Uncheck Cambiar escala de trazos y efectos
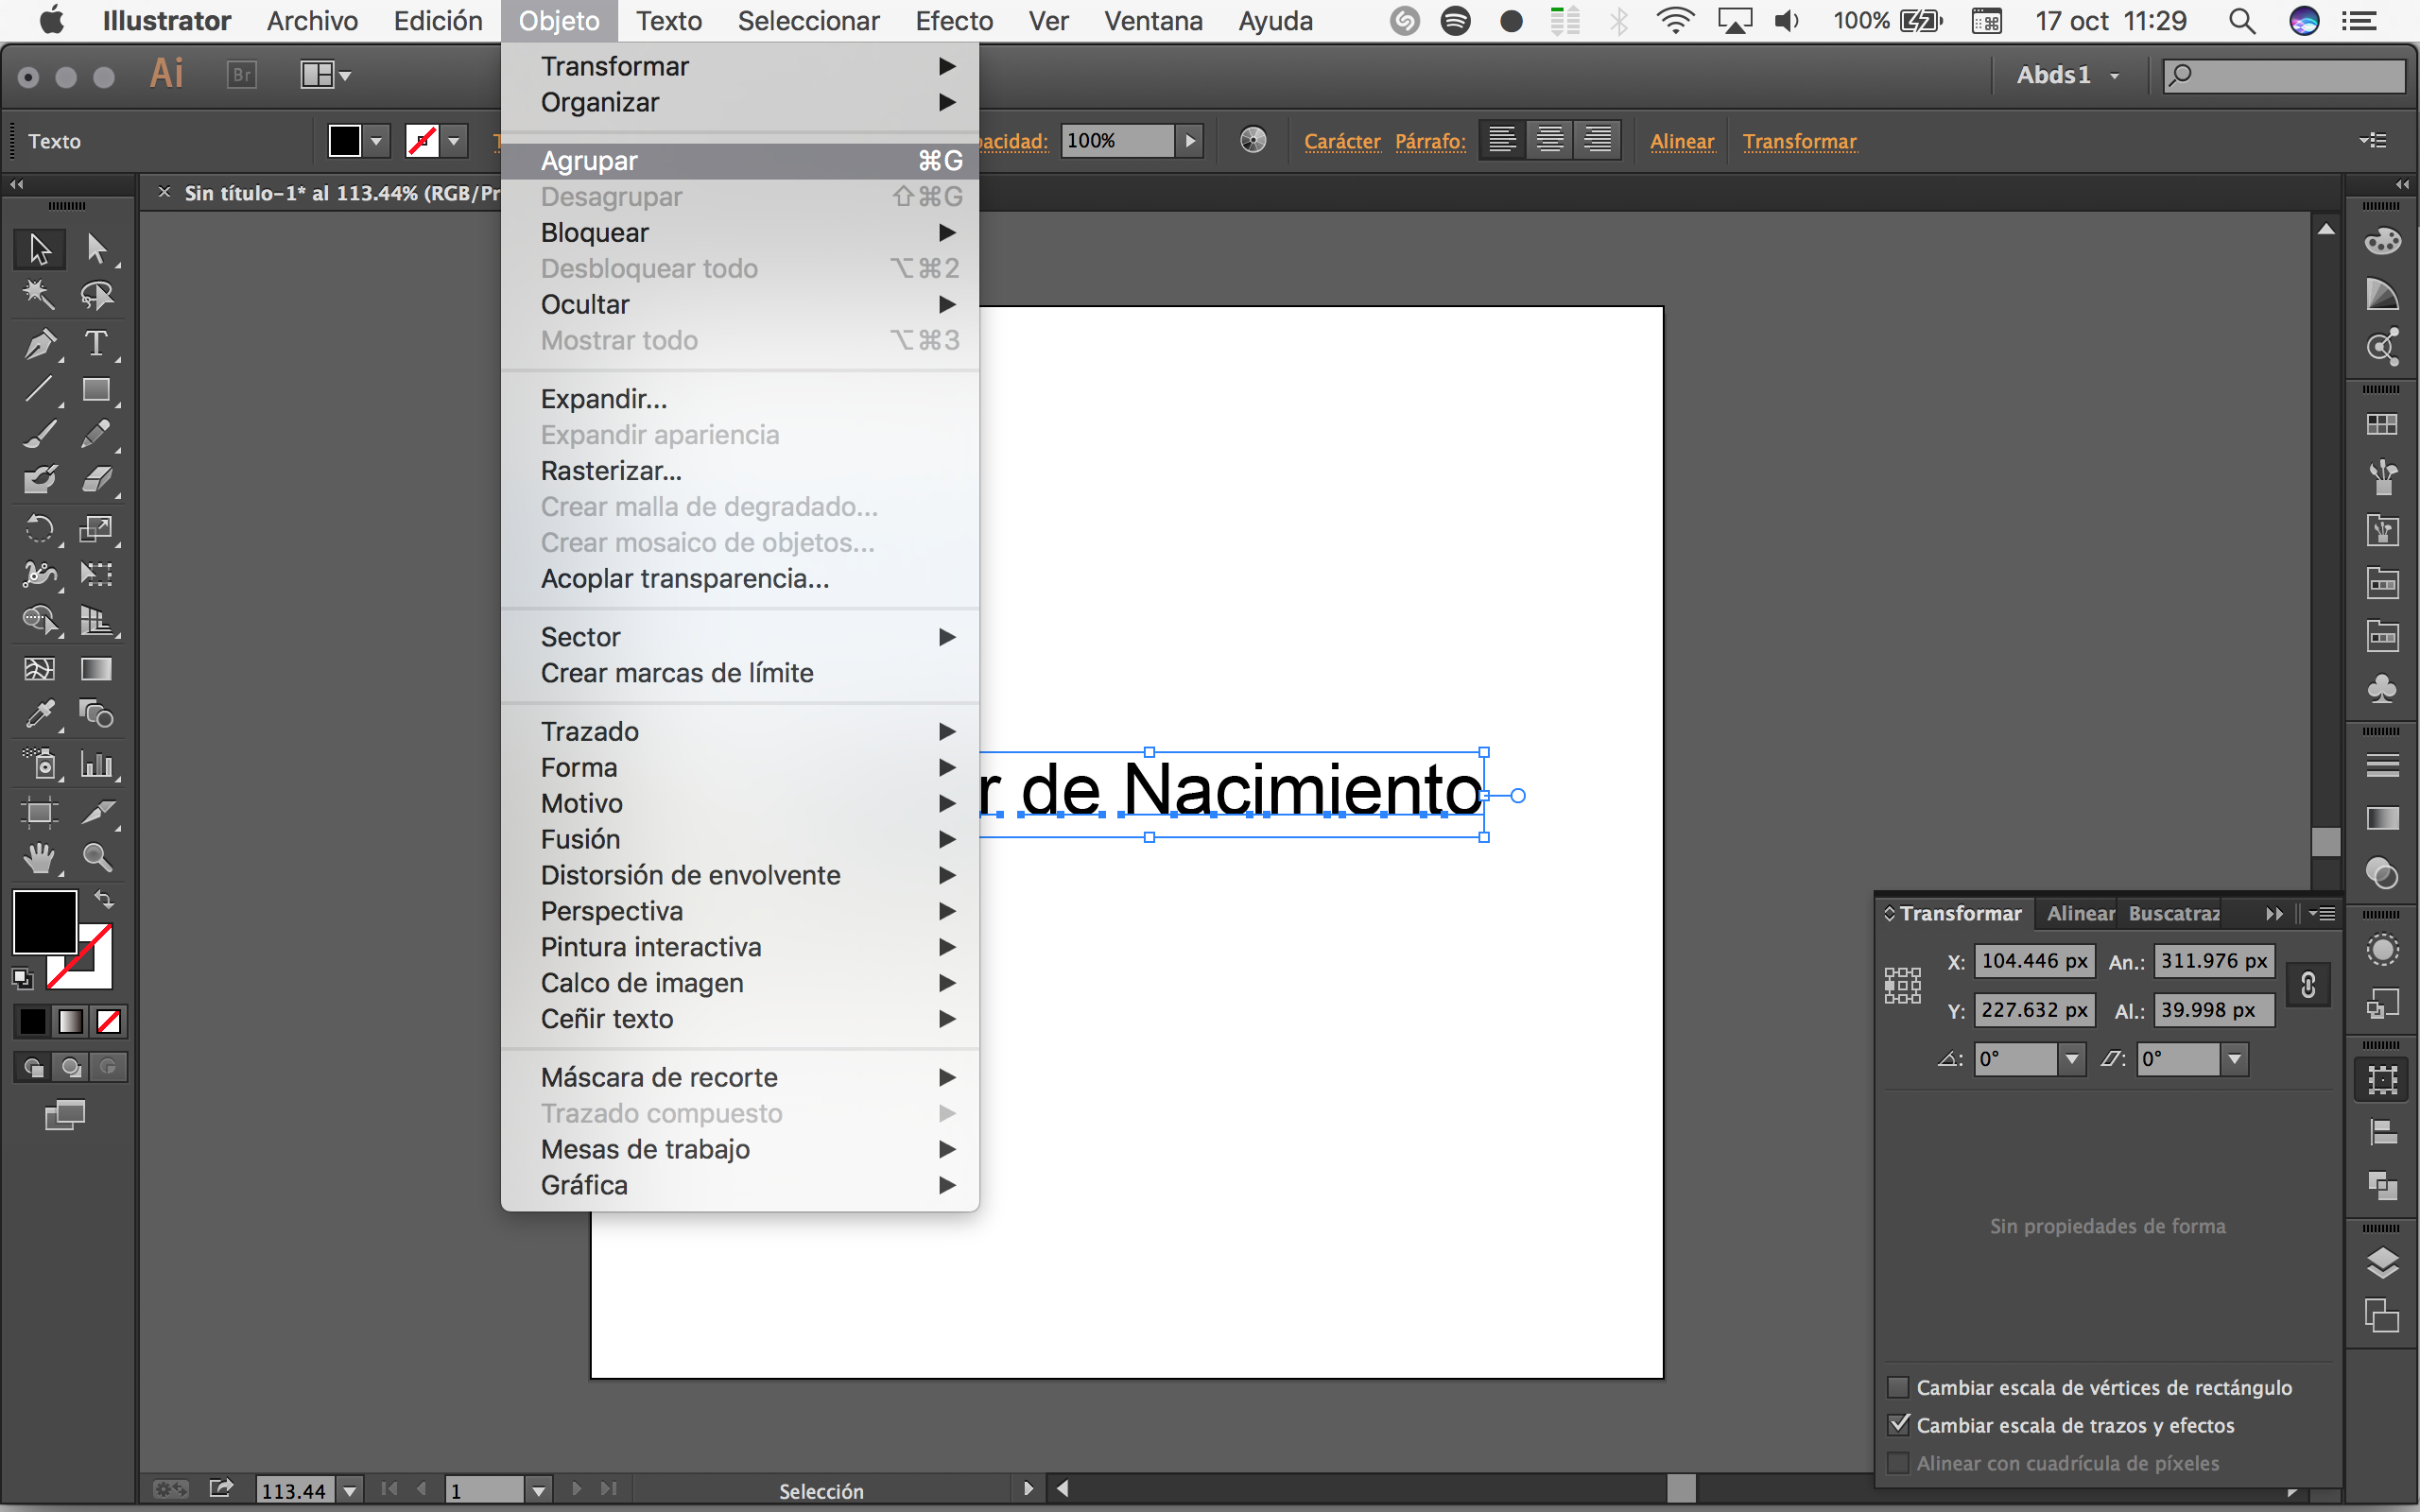 1897,1425
